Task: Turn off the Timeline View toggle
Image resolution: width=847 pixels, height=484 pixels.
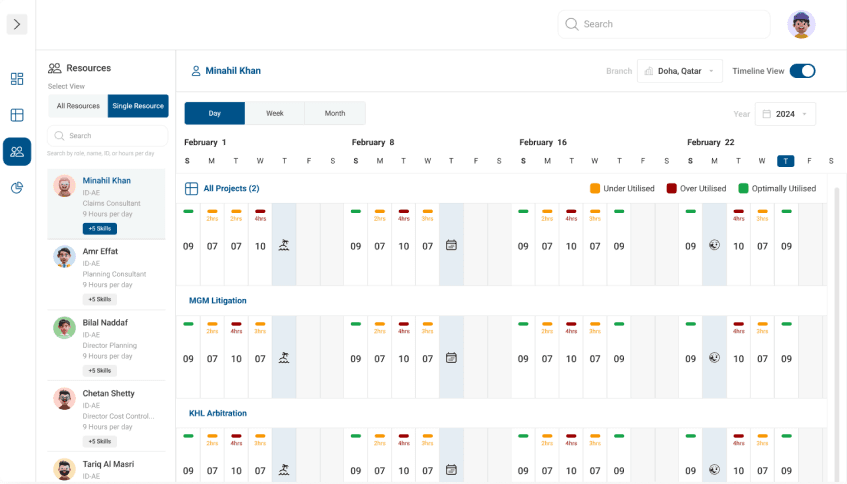Action: pos(802,71)
